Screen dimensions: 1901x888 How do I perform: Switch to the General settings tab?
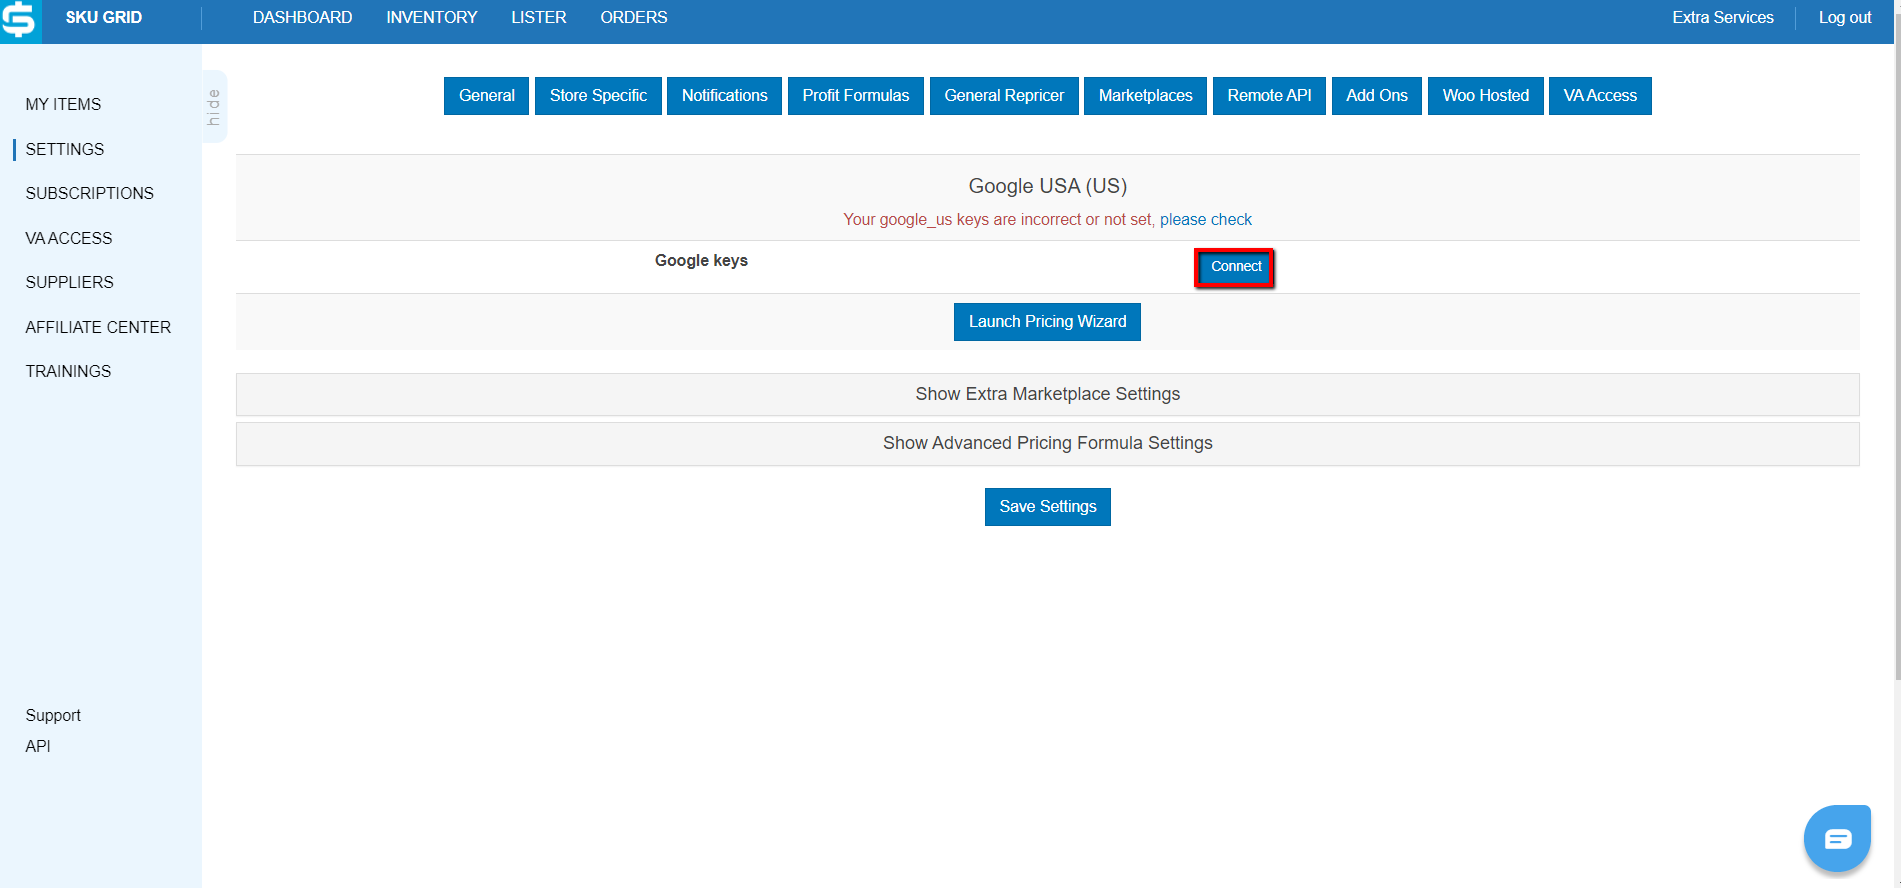[x=486, y=96]
